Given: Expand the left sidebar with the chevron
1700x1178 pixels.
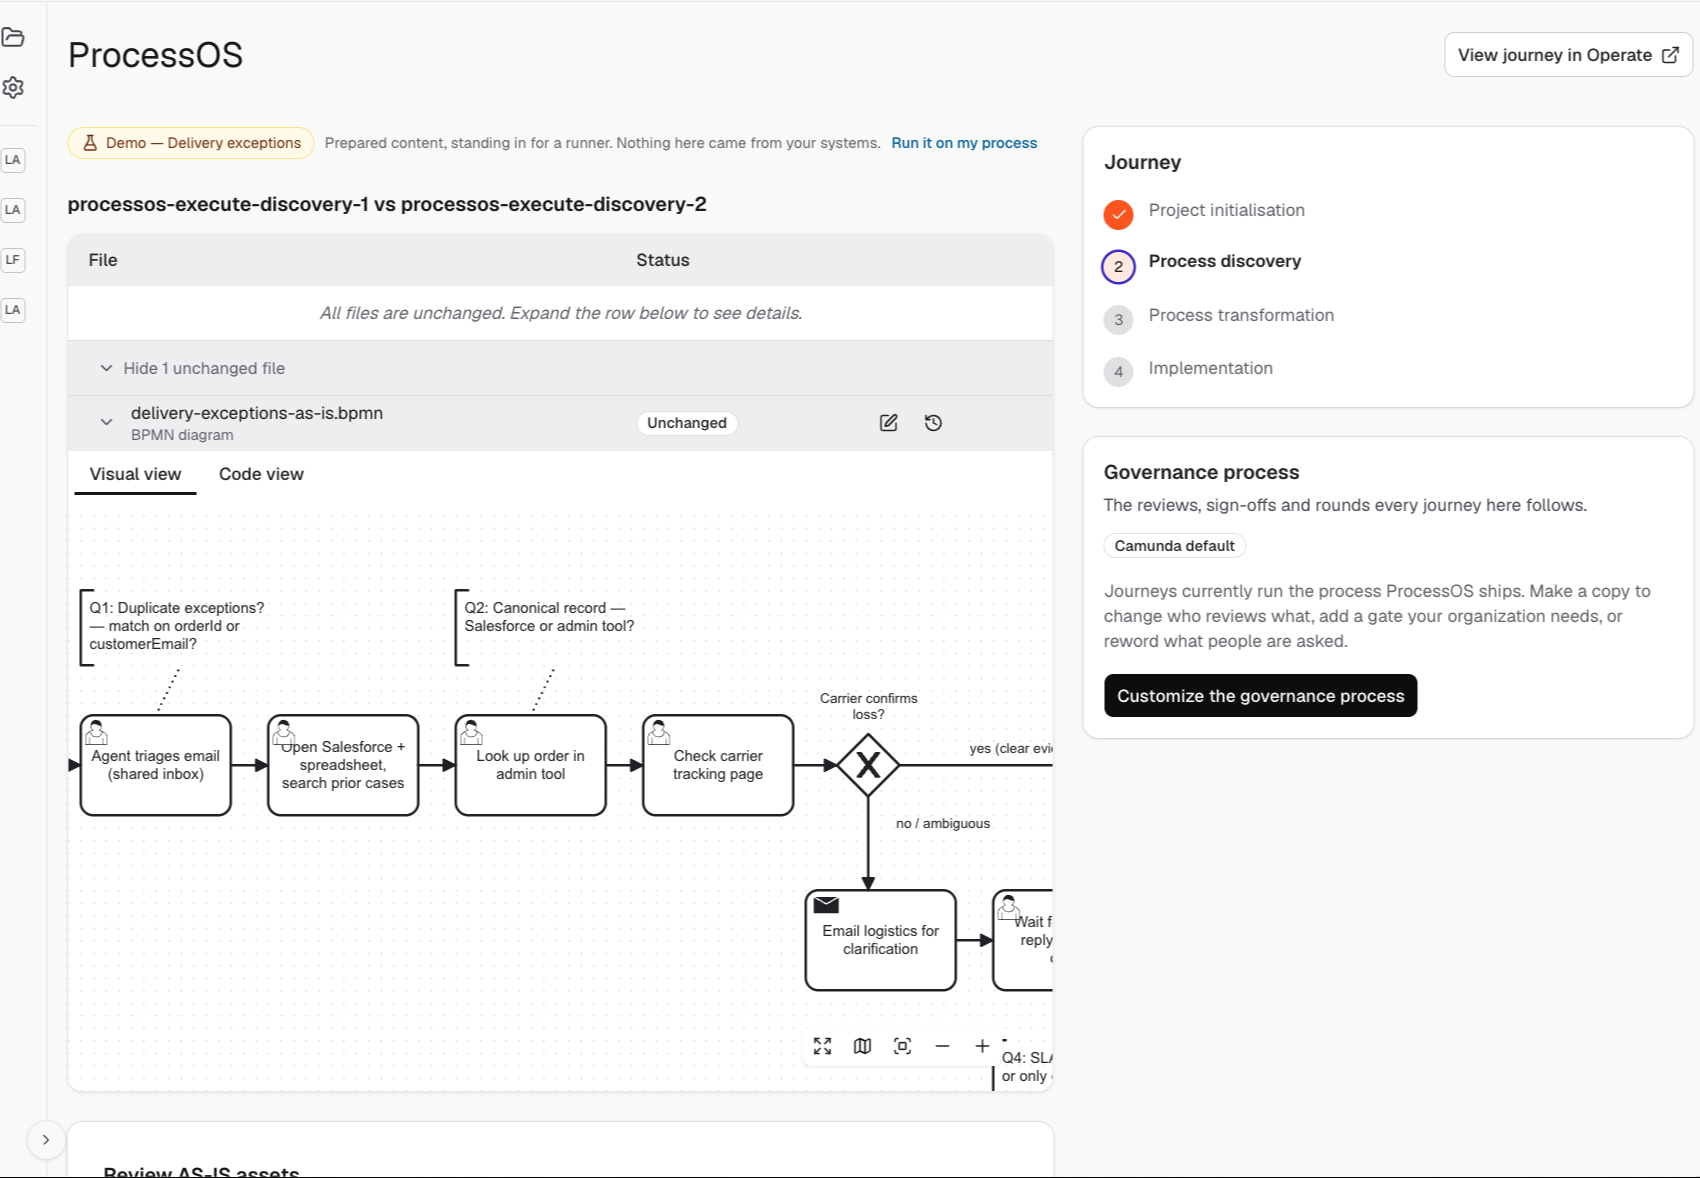Looking at the screenshot, I should click(46, 1140).
